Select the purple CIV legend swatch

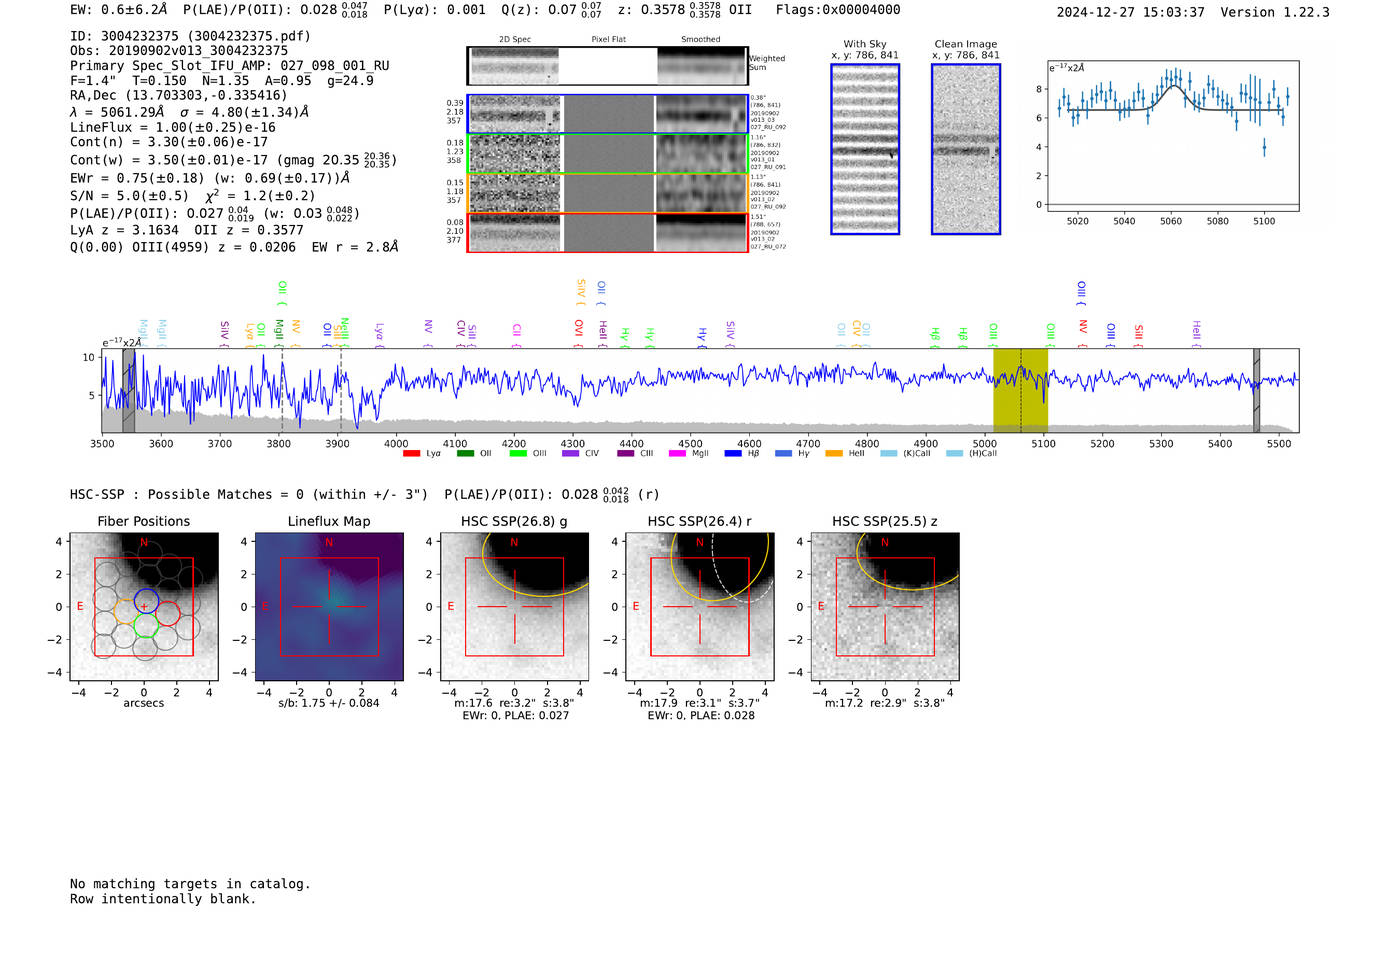pos(571,453)
